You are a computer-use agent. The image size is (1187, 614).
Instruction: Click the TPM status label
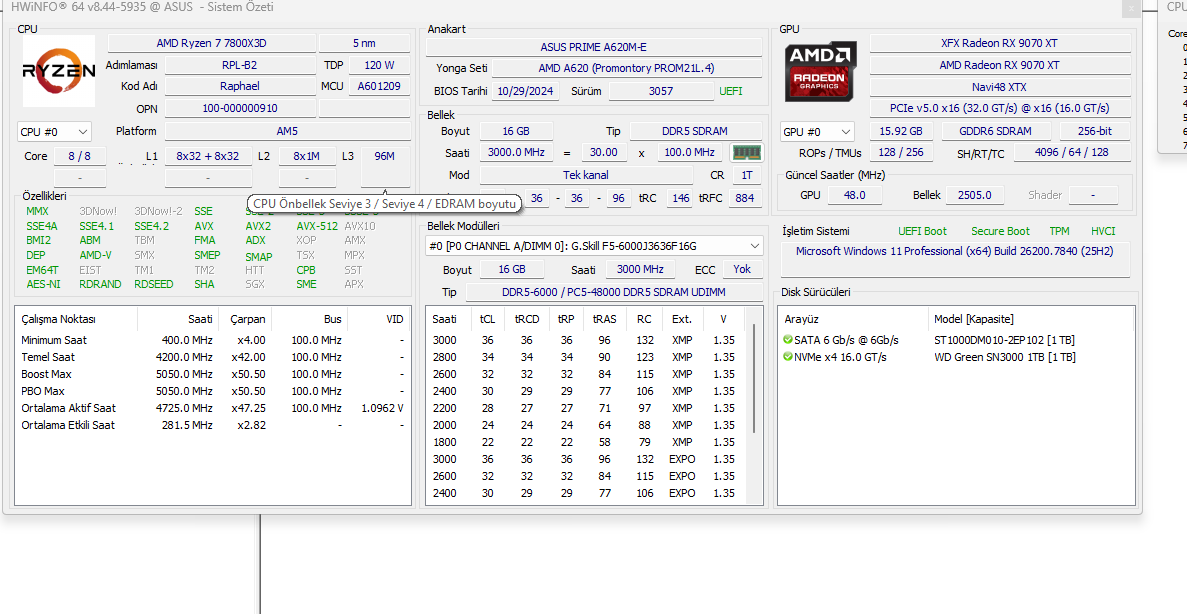pyautogui.click(x=1059, y=231)
